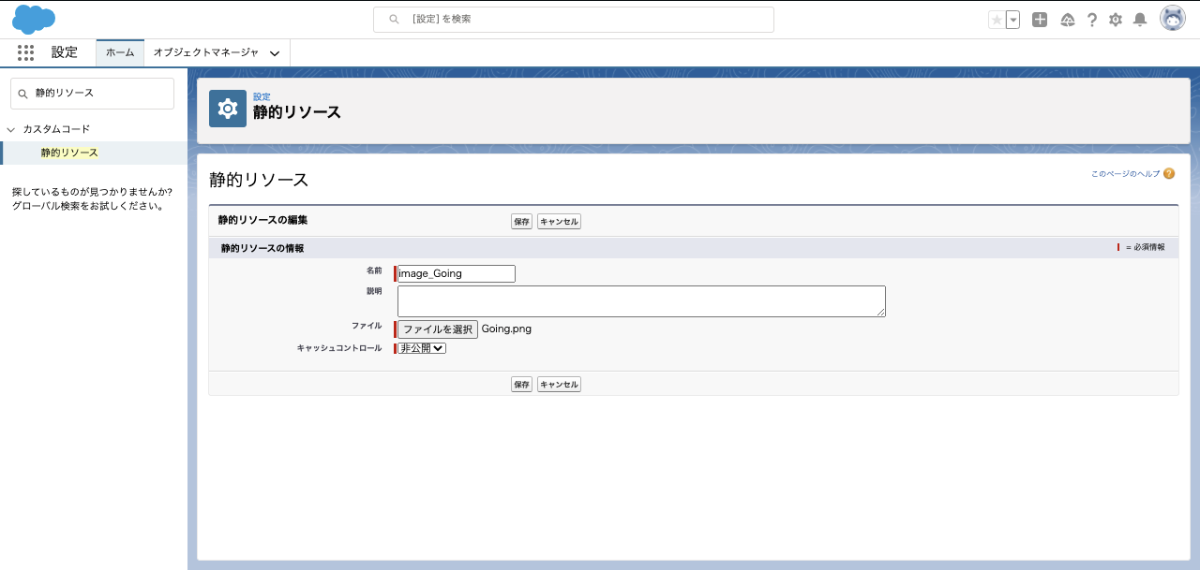Viewport: 1200px width, 570px height.
Task: Expand the オブジェクトマネージャ tab chevron
Action: coord(275,53)
